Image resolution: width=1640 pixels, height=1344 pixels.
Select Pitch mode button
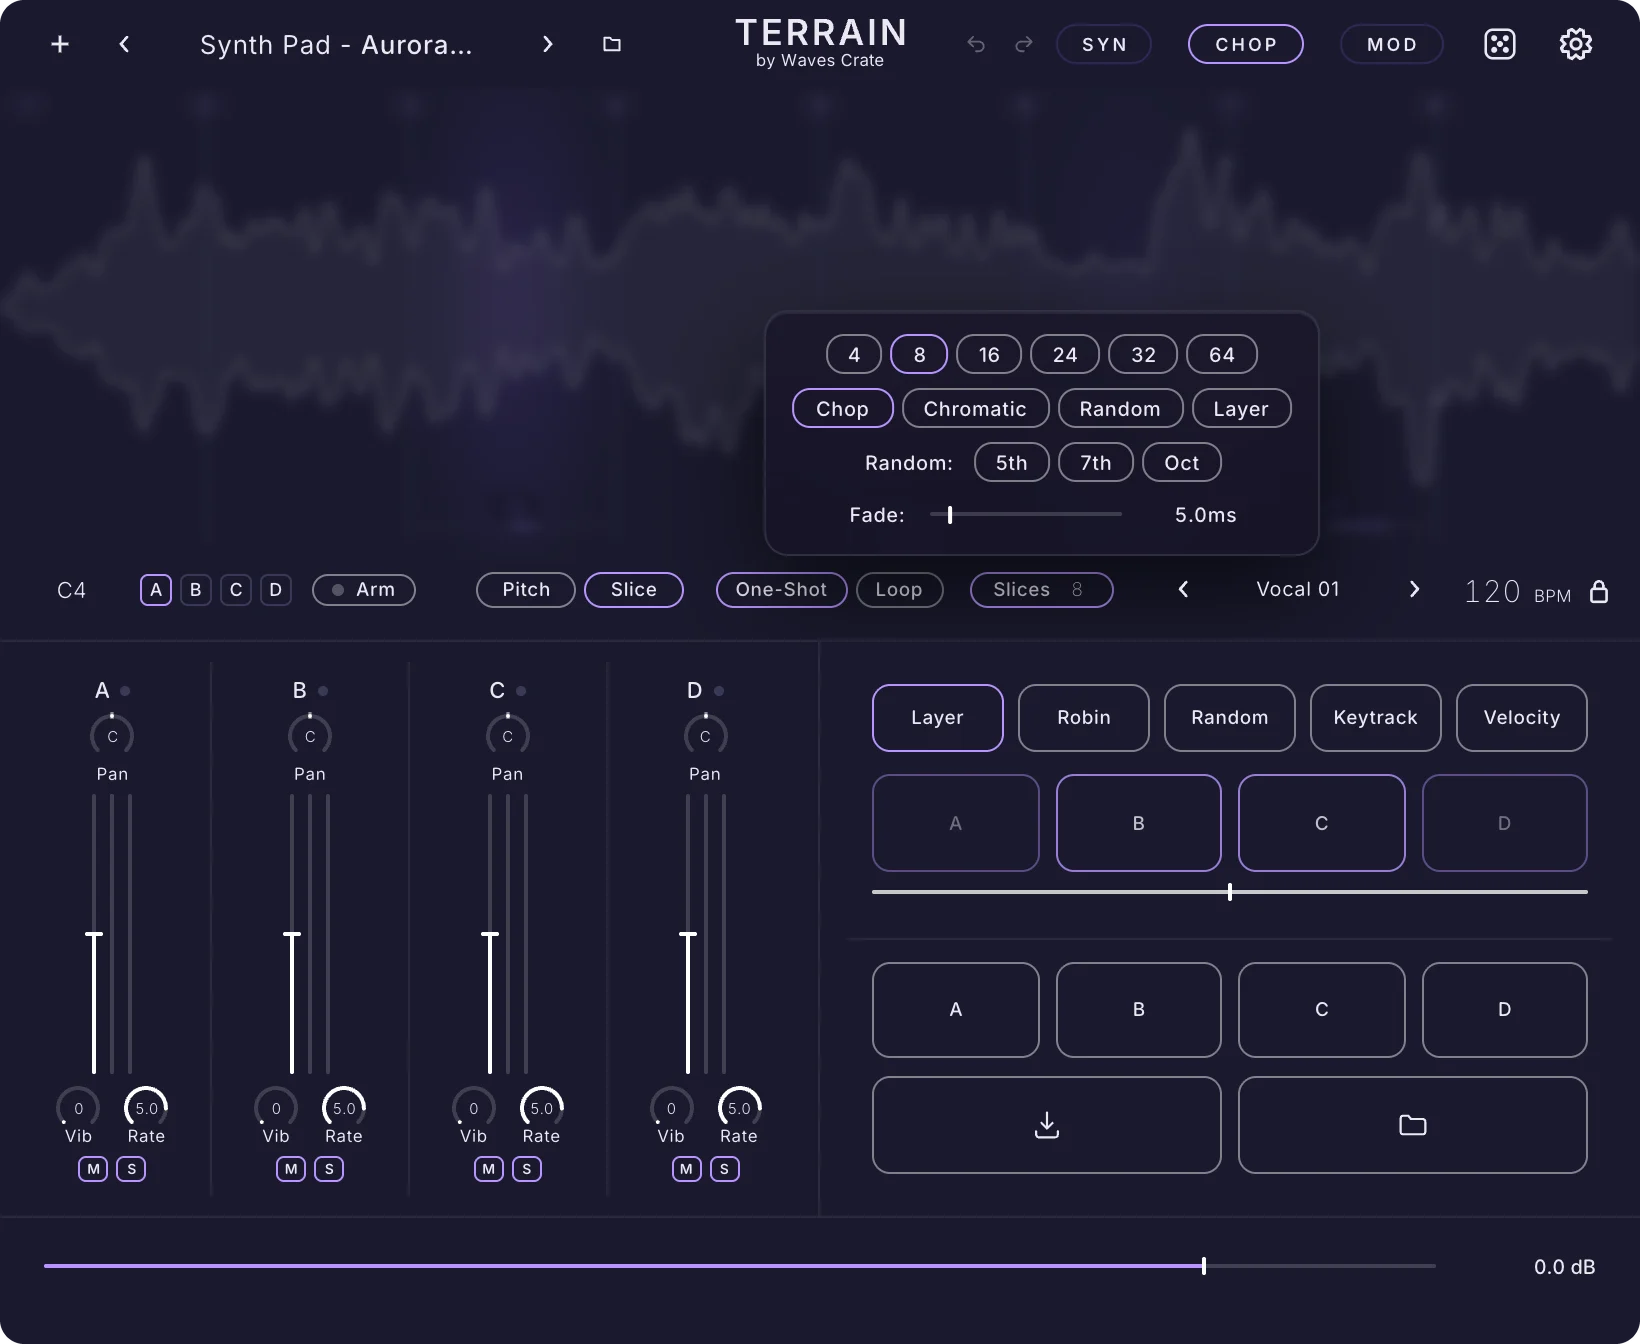[x=526, y=590]
